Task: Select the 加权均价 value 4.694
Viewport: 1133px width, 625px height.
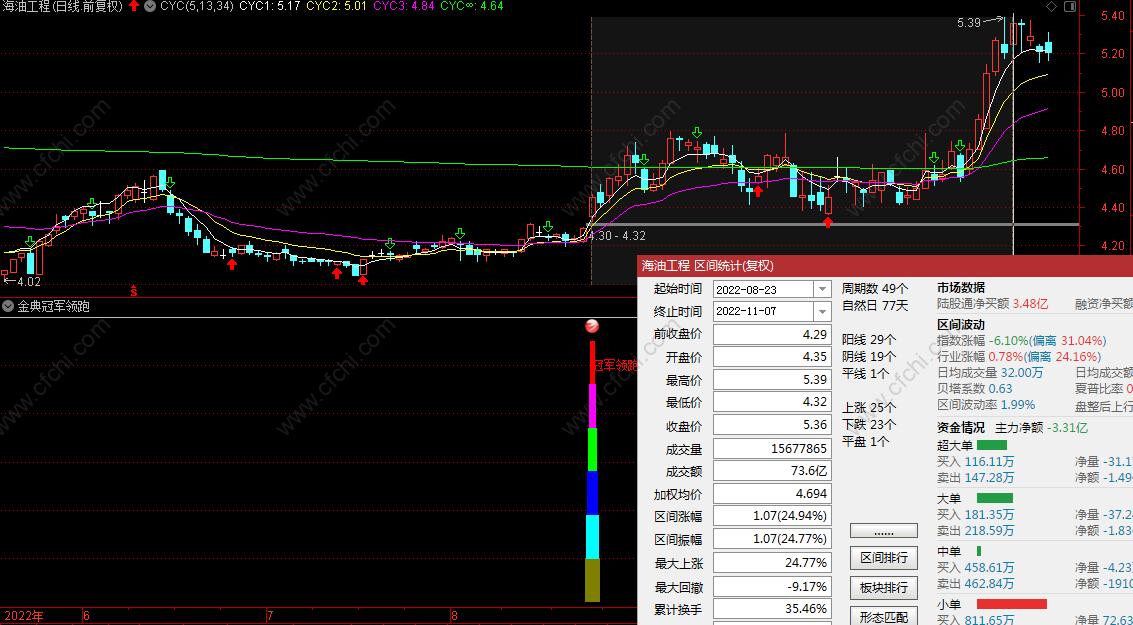Action: coord(772,494)
